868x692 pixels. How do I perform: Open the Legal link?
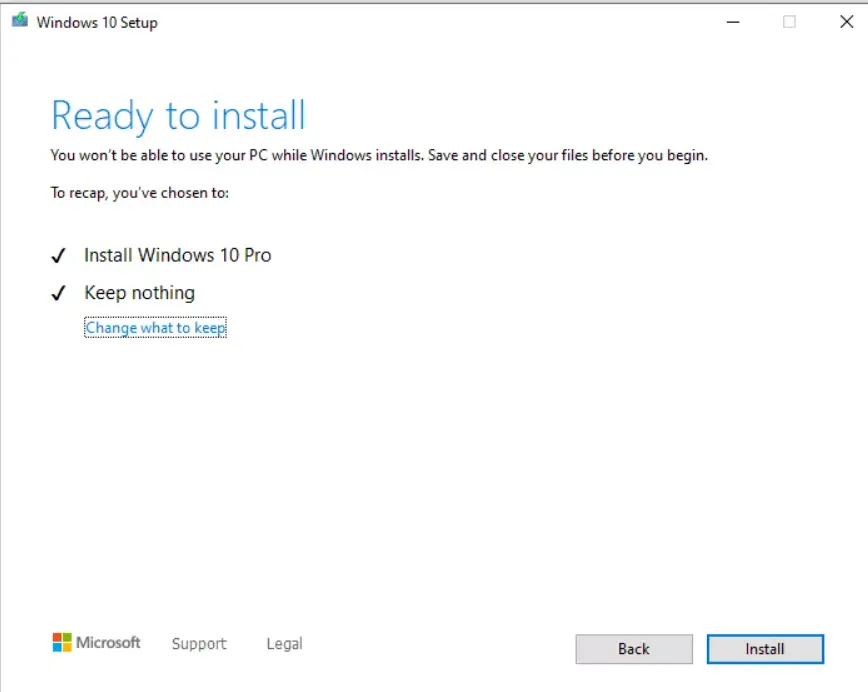pos(284,643)
